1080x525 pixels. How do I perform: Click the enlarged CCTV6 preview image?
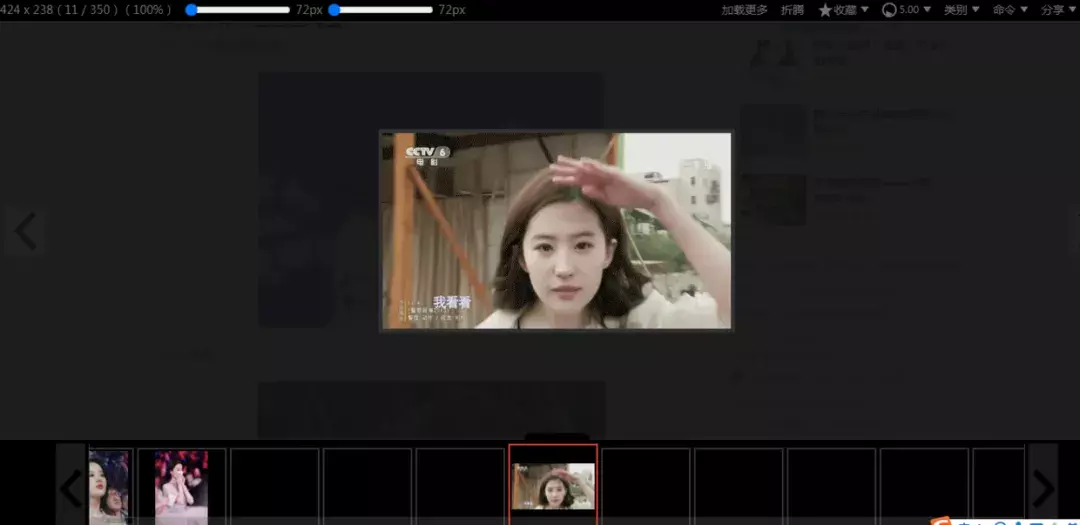click(555, 230)
